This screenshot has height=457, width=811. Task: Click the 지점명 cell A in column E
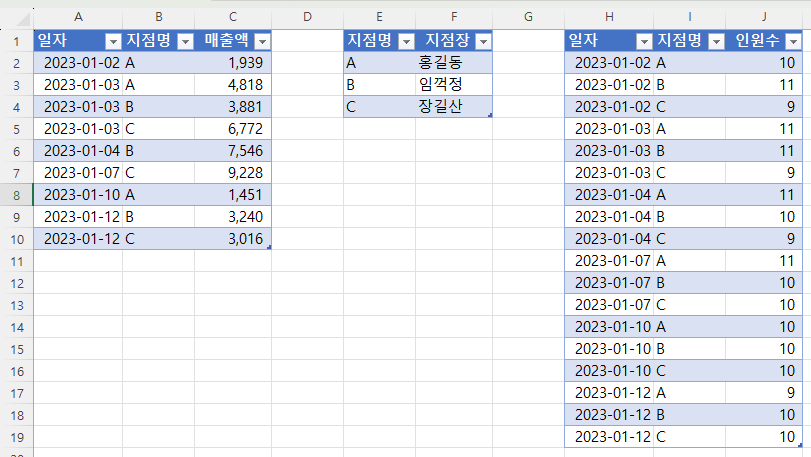click(x=380, y=63)
